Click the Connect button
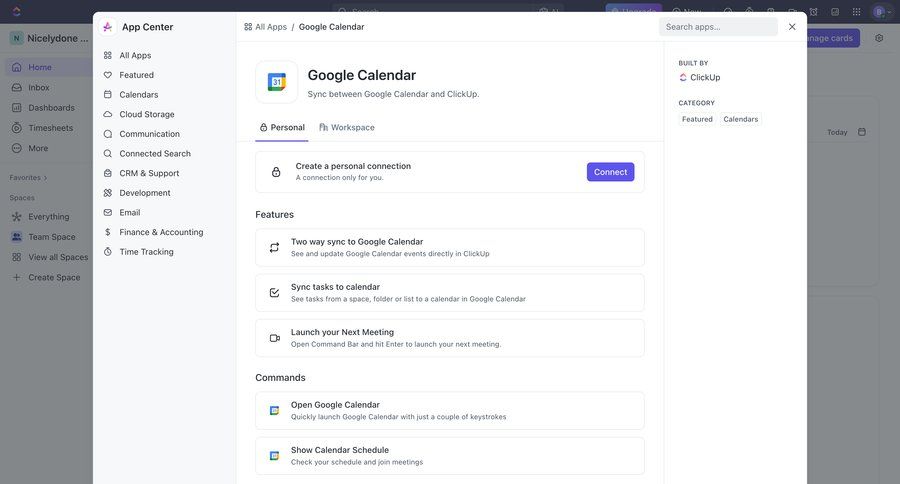 click(610, 172)
